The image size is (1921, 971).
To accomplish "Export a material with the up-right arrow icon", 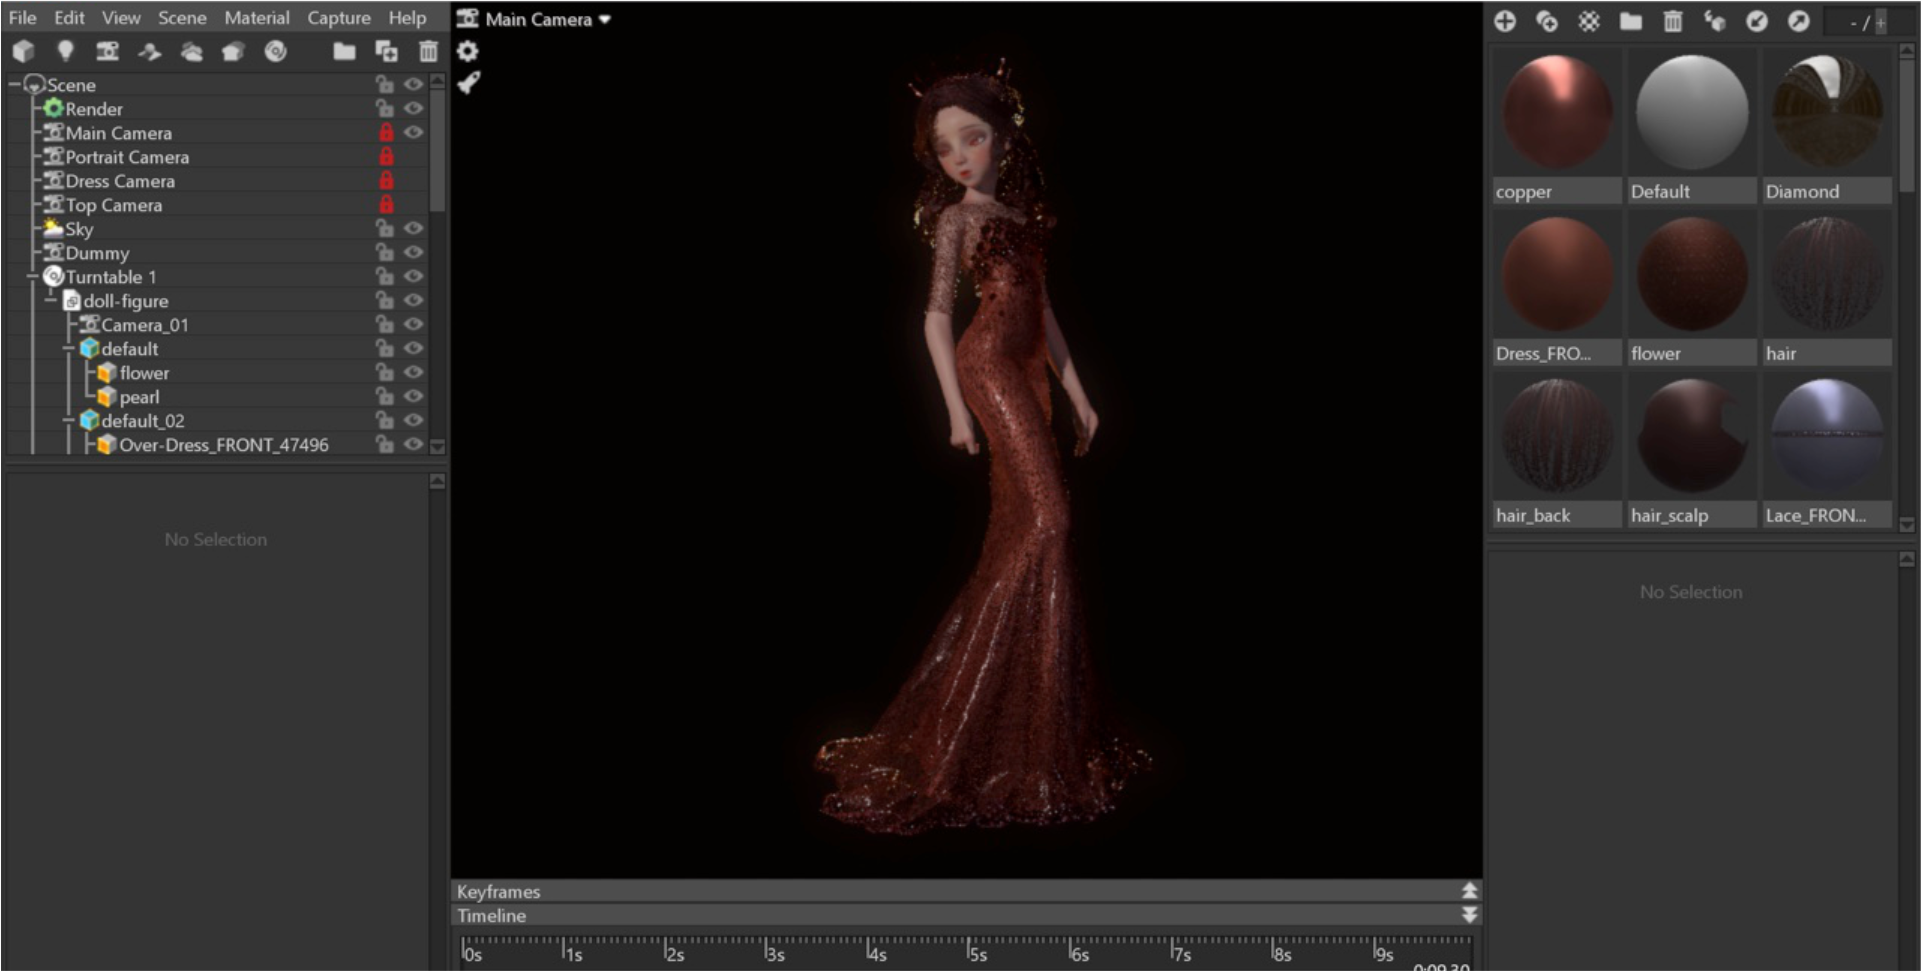I will pyautogui.click(x=1799, y=21).
